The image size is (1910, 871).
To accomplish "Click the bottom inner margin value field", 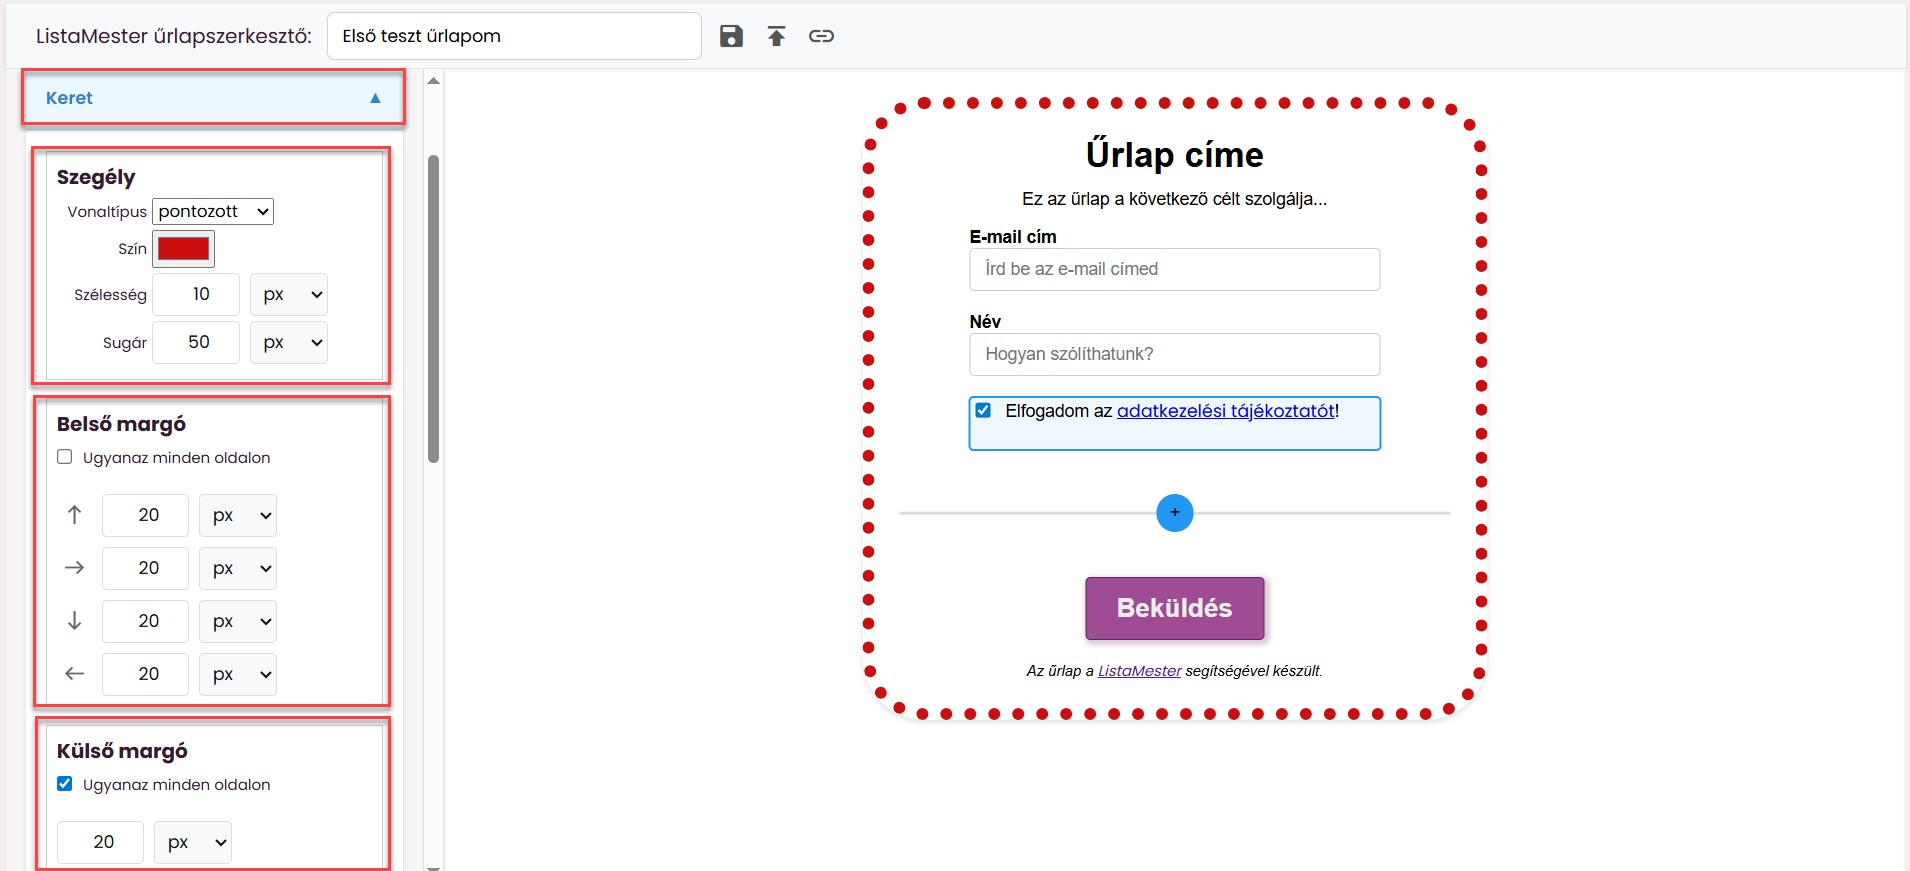I will pyautogui.click(x=145, y=621).
